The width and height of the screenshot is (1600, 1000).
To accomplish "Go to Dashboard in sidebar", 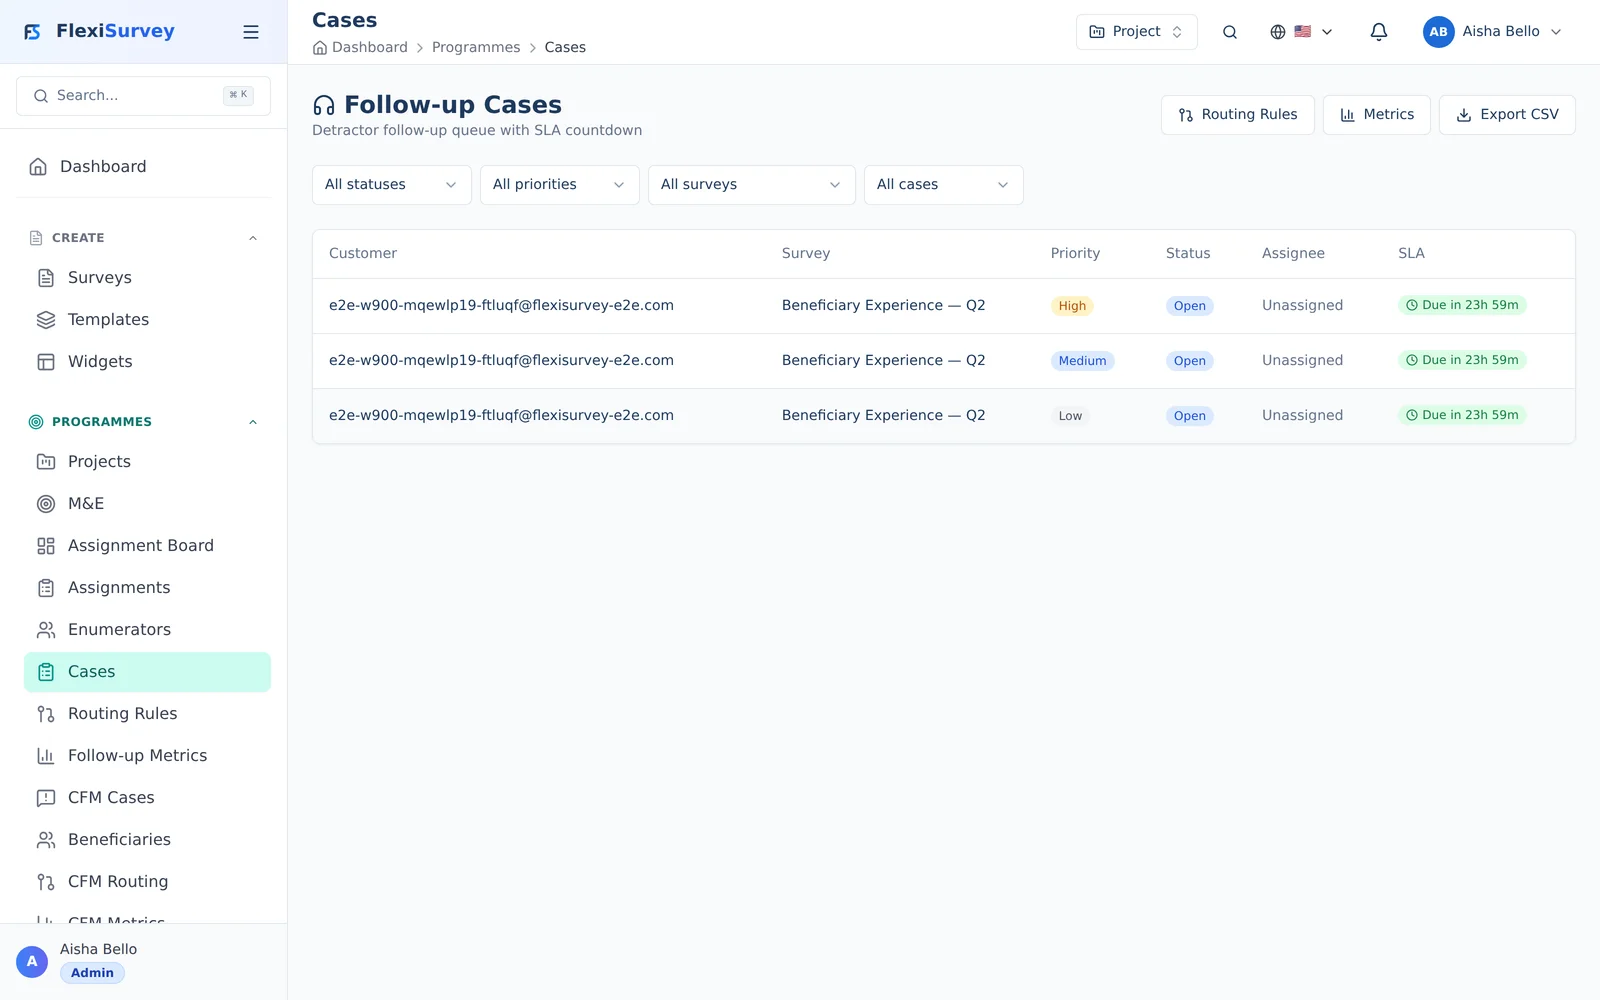I will click(144, 167).
